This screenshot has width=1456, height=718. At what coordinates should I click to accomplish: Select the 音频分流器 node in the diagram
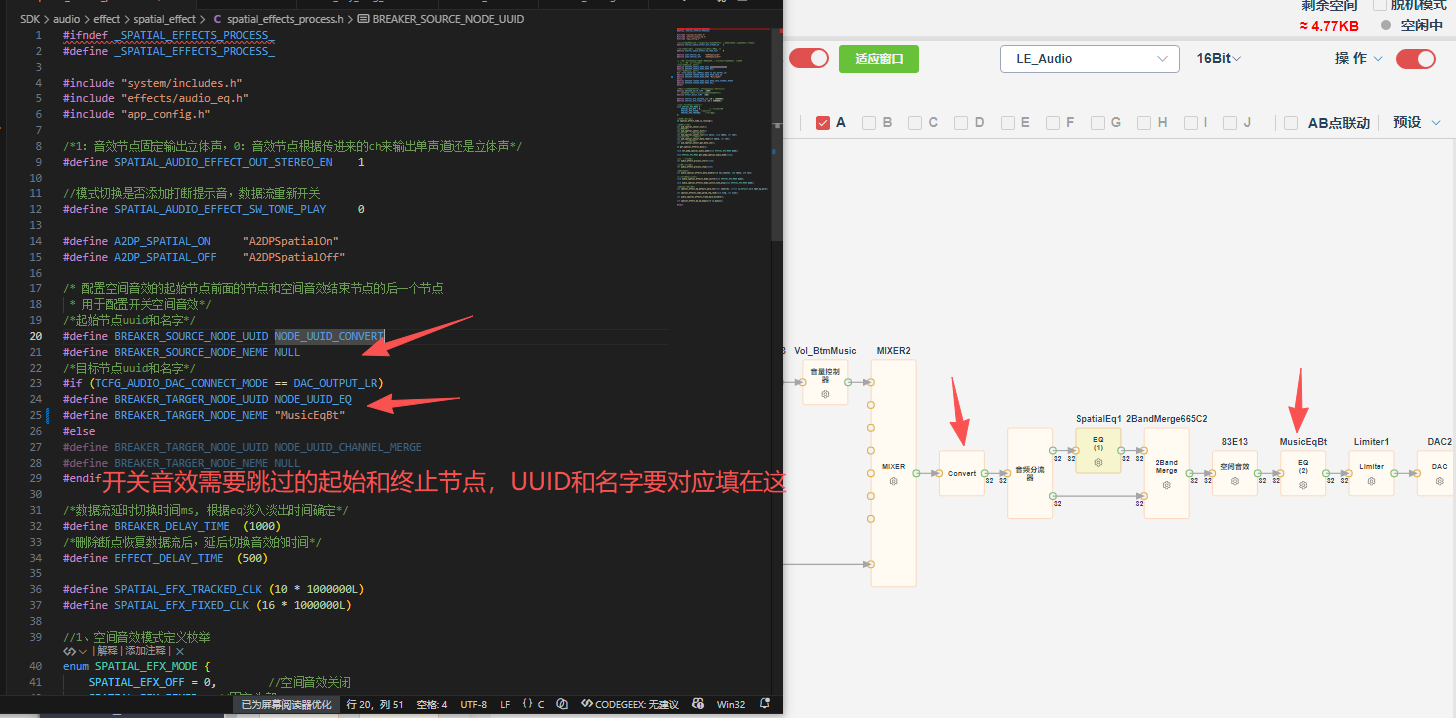[1030, 473]
